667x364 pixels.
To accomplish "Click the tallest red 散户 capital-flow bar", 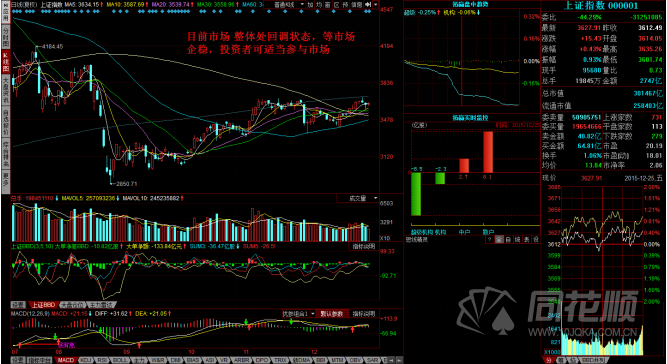I will point(488,152).
